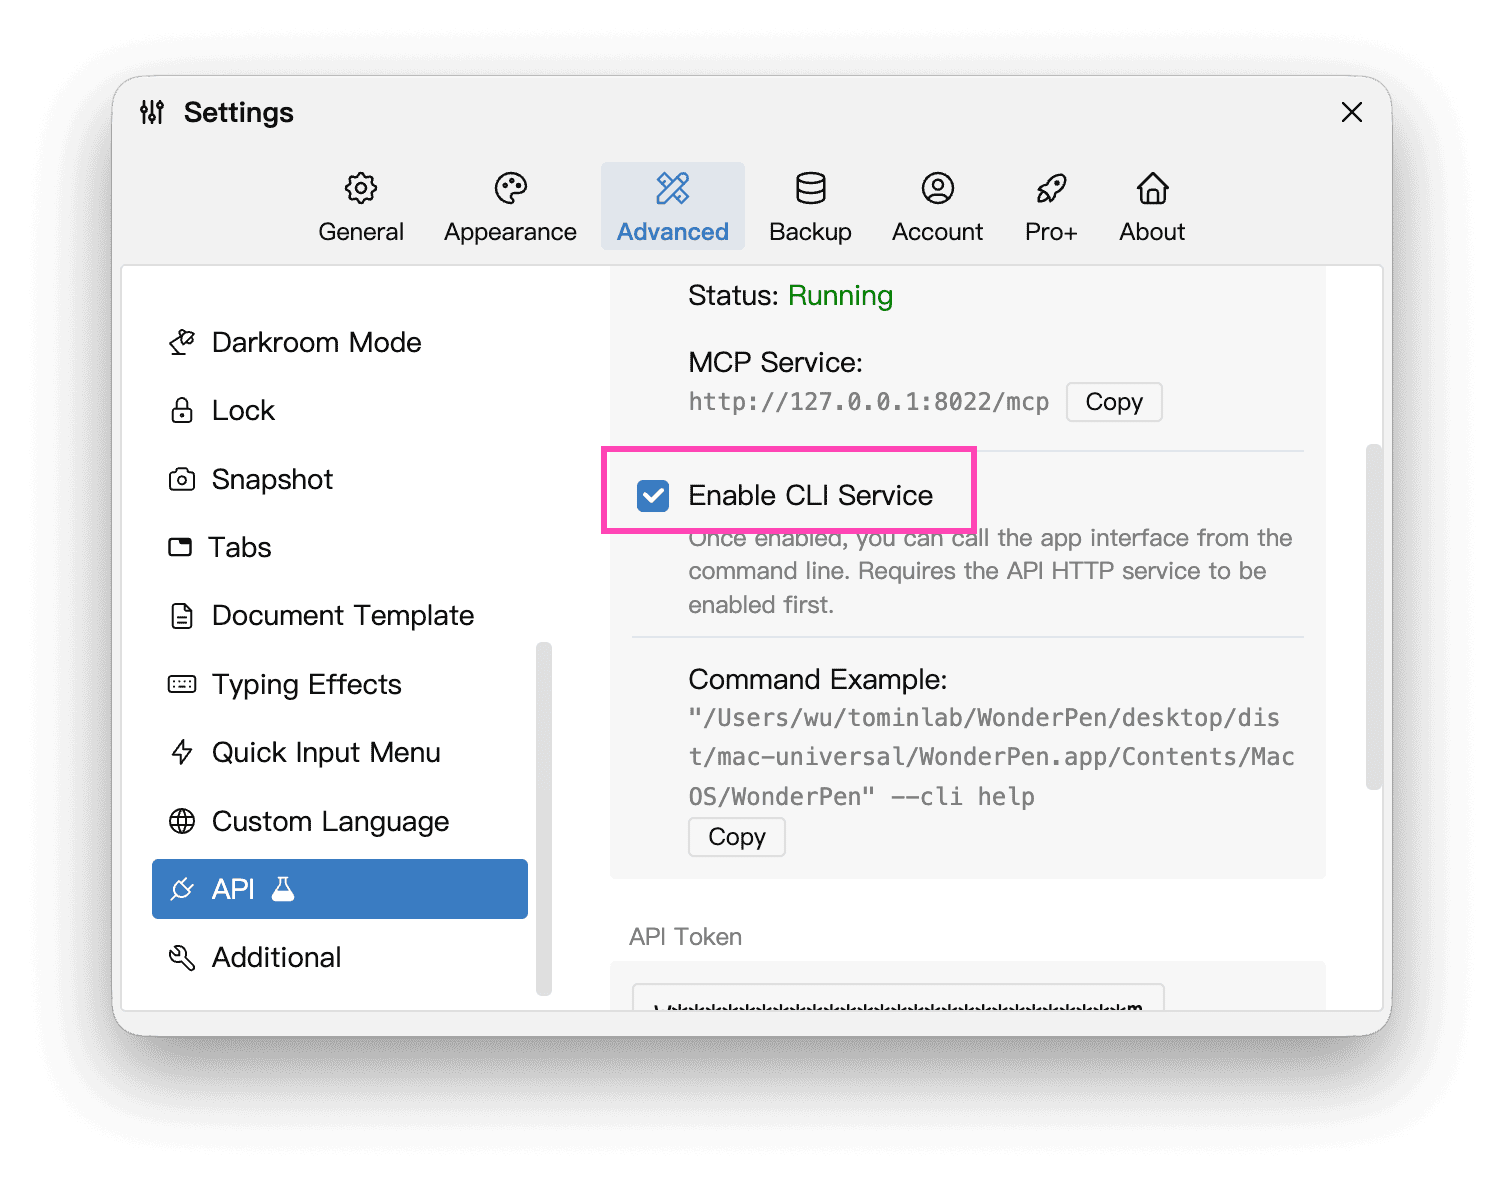This screenshot has width=1504, height=1184.
Task: Select Tabs in the sidebar list
Action: pos(340,547)
